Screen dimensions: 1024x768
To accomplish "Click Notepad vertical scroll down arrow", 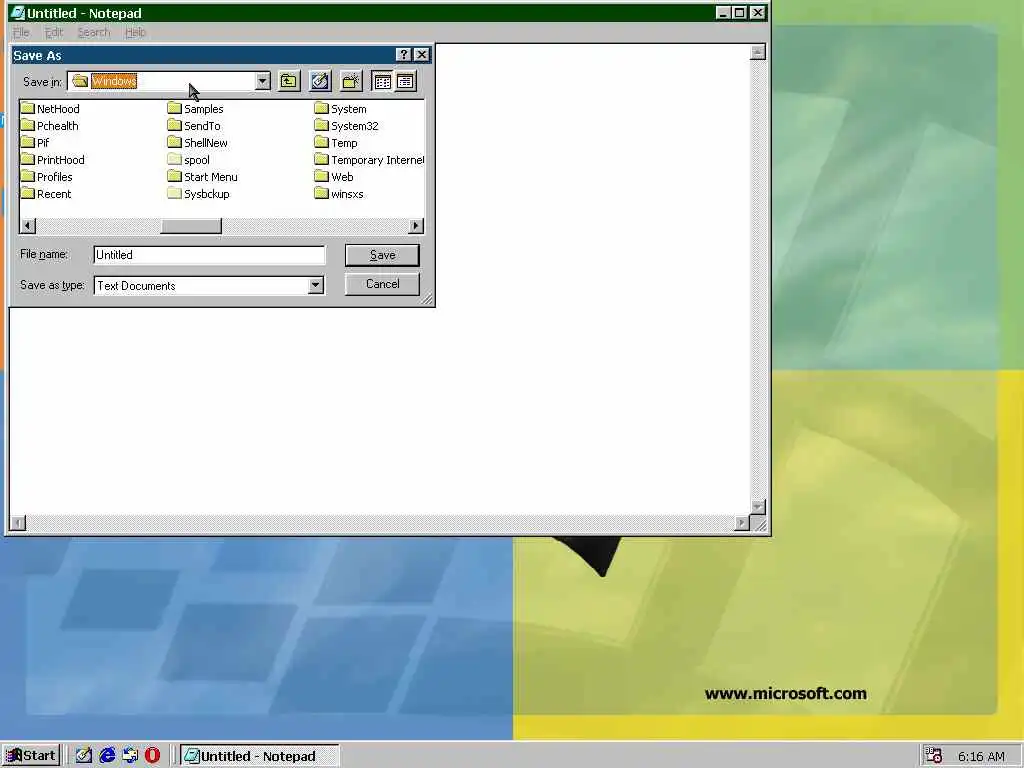I will 758,507.
